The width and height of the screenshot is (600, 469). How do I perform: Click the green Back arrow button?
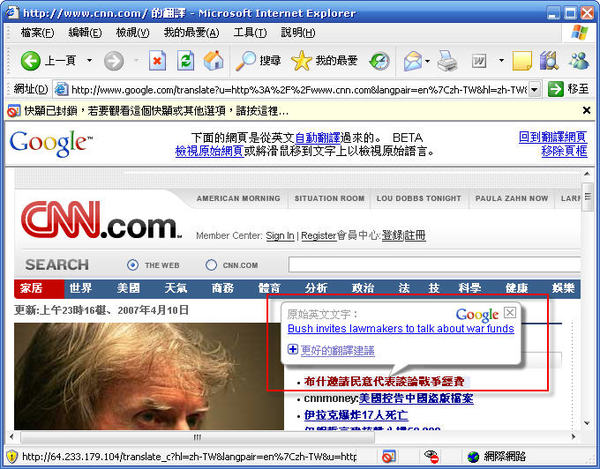click(x=30, y=61)
